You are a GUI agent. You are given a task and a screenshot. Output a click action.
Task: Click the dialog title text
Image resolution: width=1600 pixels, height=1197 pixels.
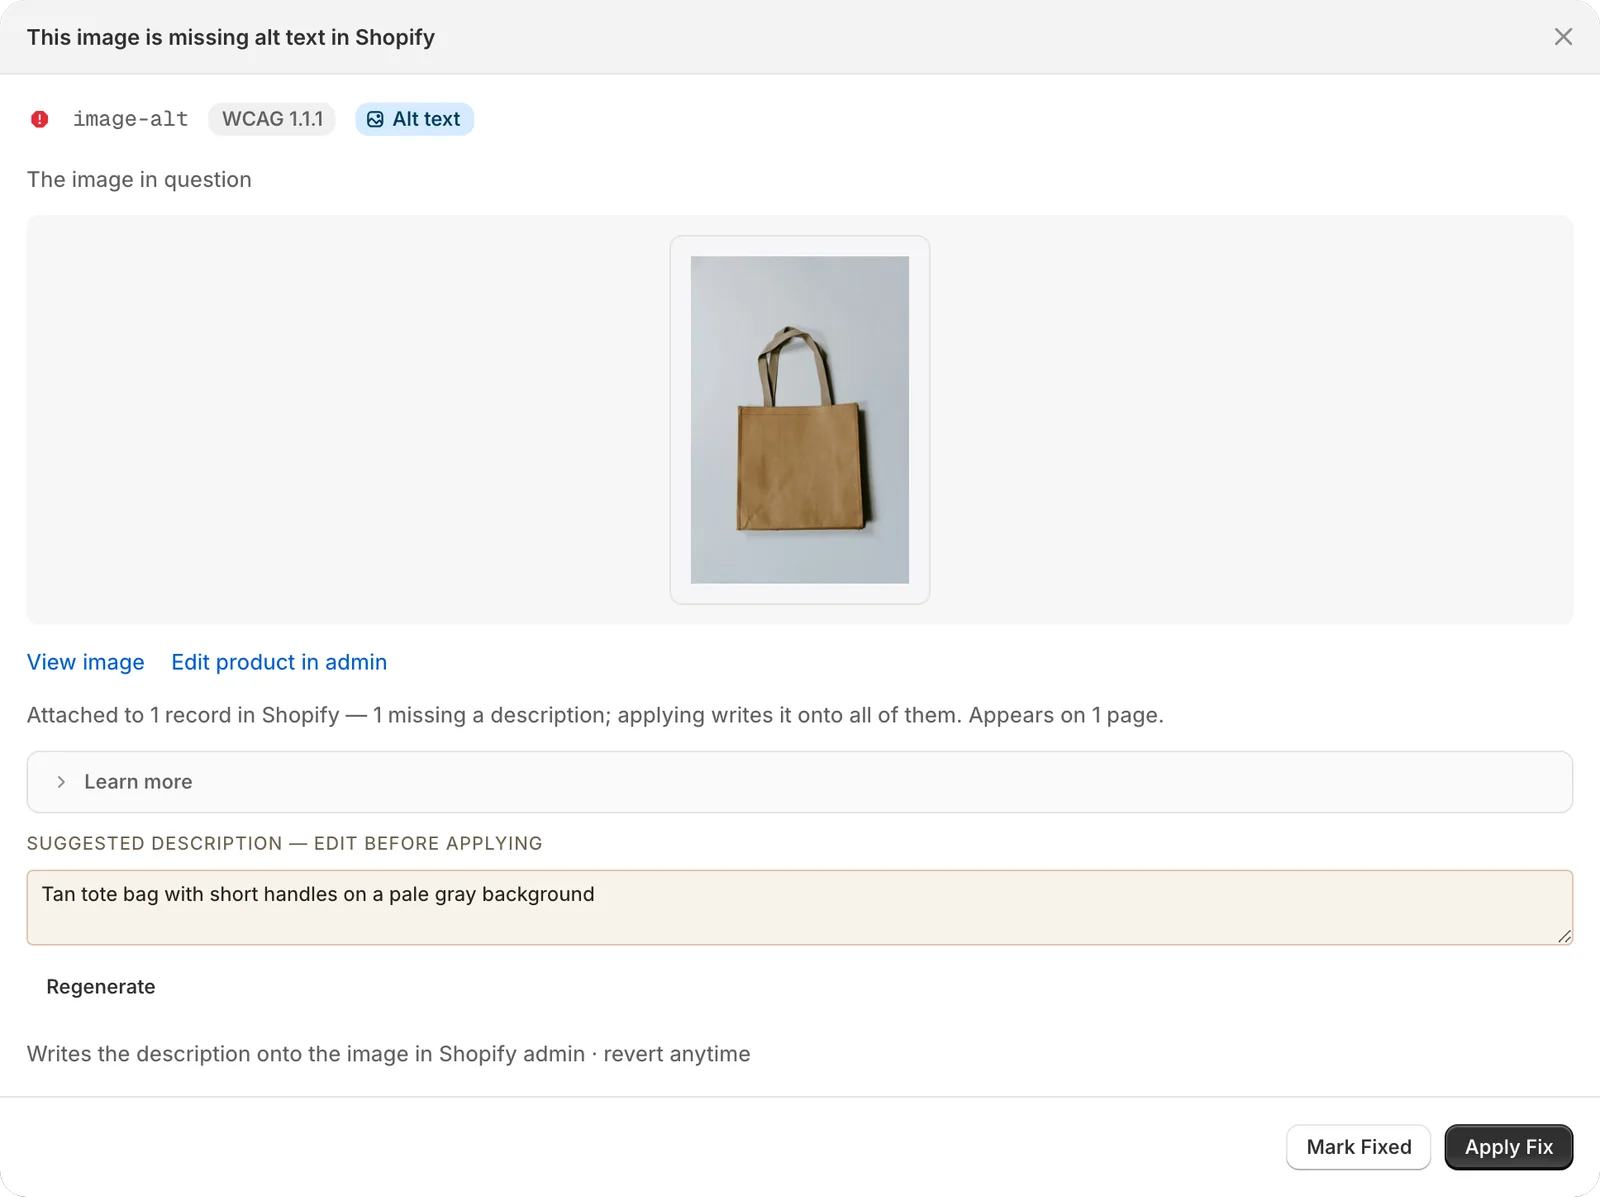(x=231, y=37)
